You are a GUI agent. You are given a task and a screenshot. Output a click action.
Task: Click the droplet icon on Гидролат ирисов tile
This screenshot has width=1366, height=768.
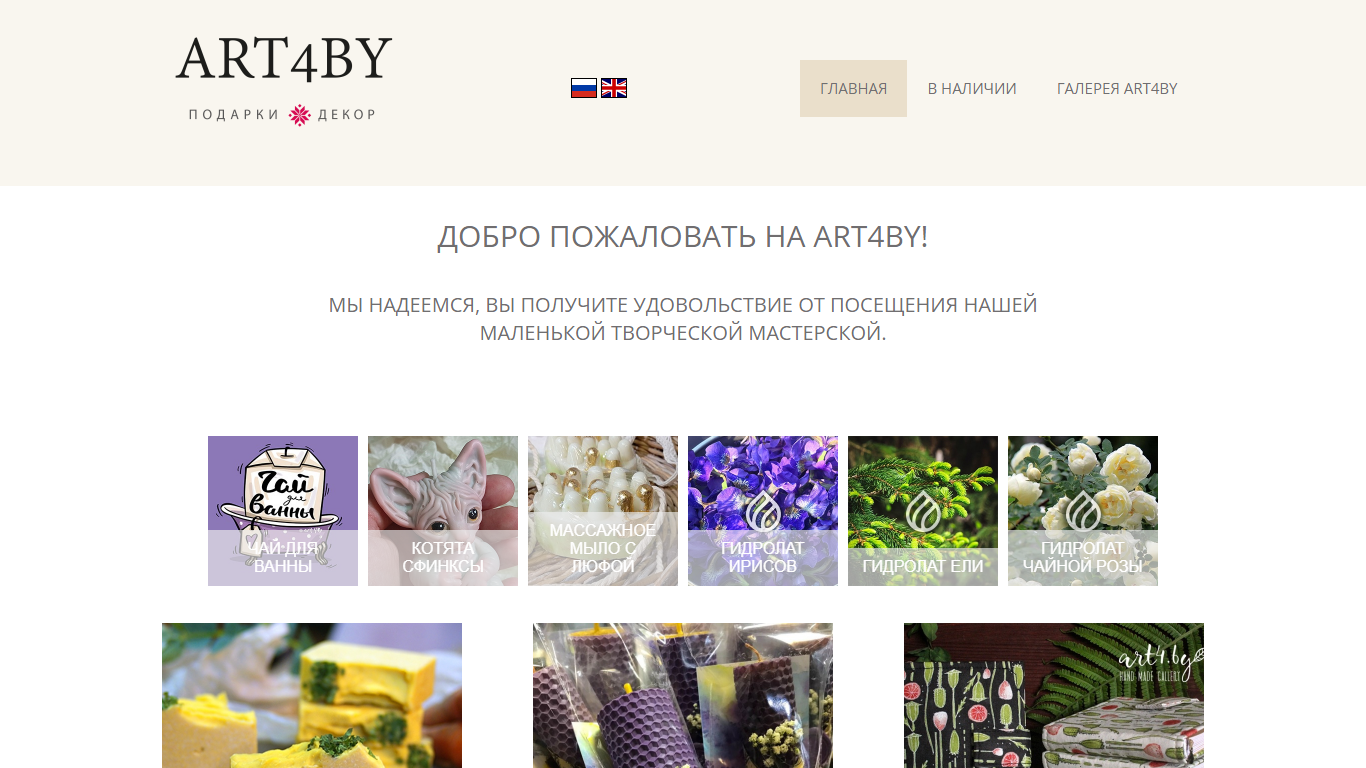(763, 510)
